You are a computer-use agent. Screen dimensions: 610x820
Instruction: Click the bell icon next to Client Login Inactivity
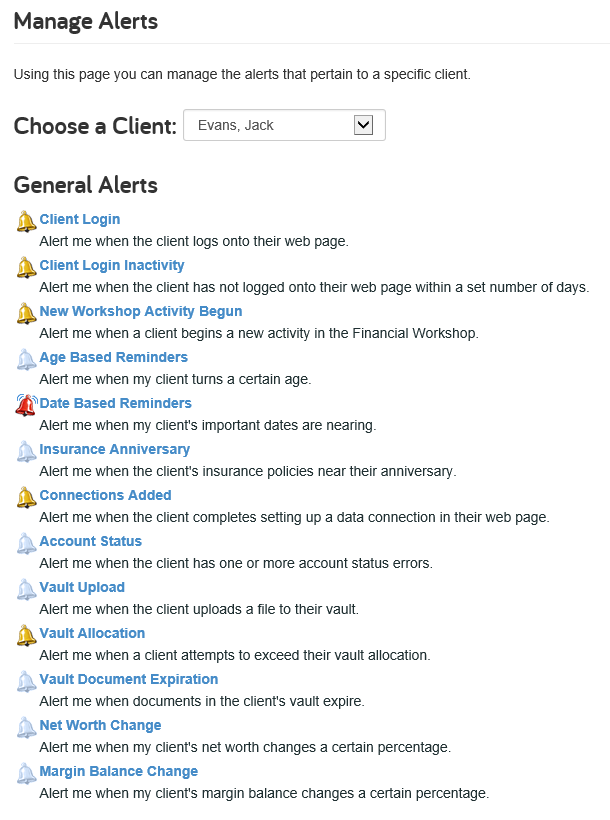point(26,267)
